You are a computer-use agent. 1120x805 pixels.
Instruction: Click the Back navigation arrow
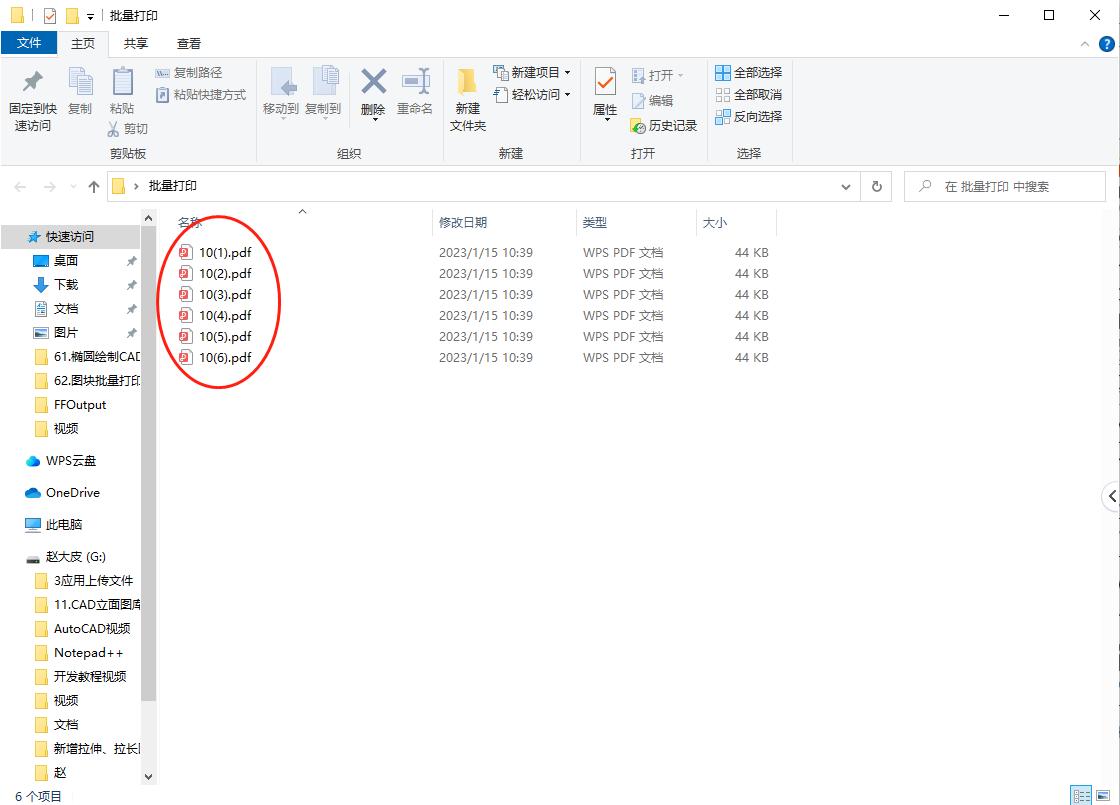[x=20, y=186]
